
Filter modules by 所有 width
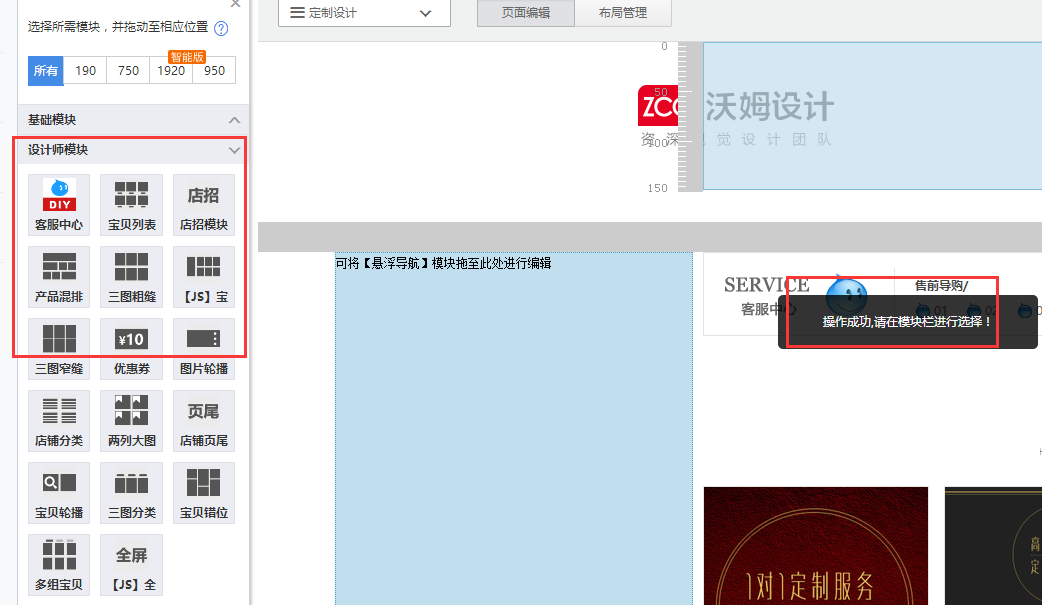pos(46,70)
